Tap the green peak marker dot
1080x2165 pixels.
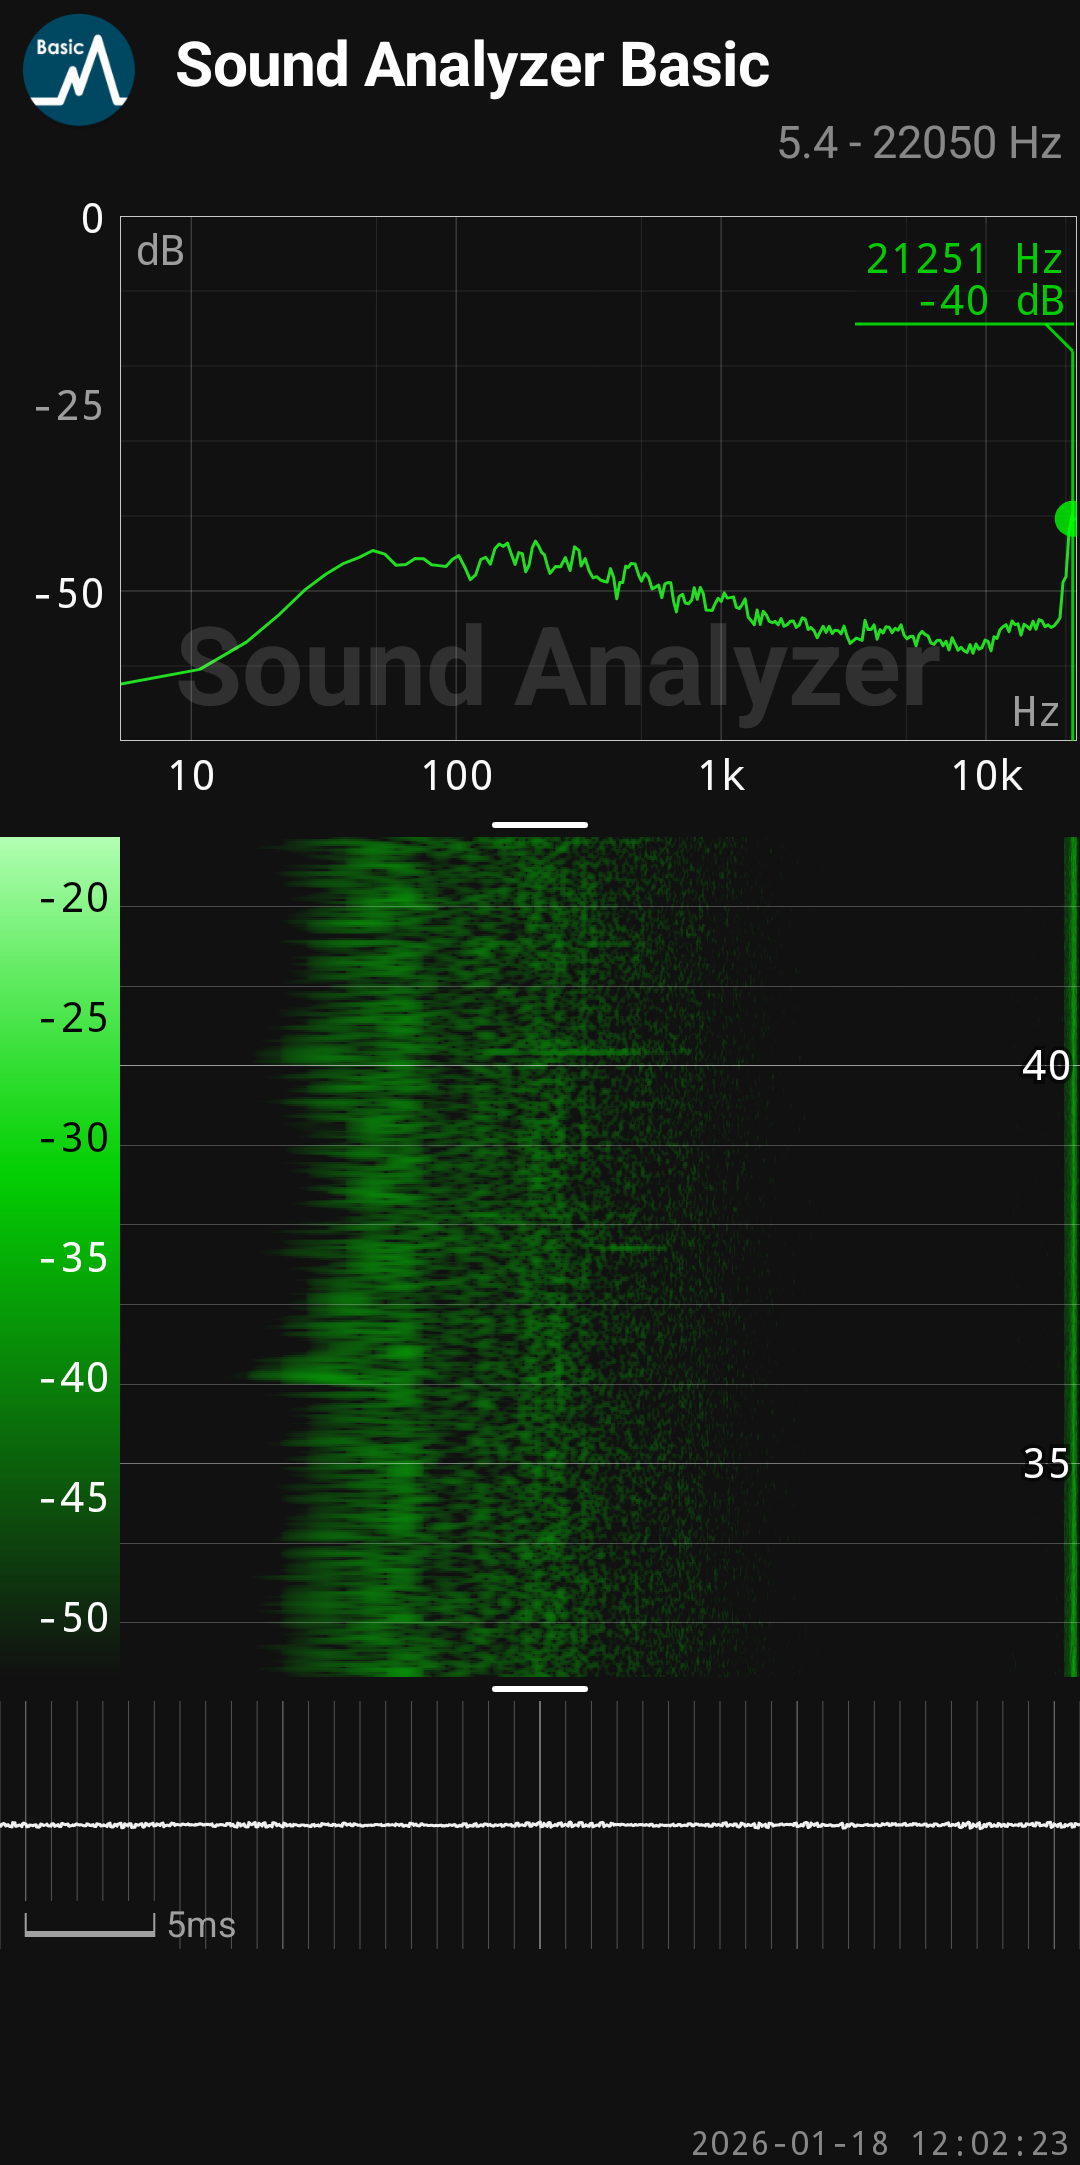point(1066,518)
